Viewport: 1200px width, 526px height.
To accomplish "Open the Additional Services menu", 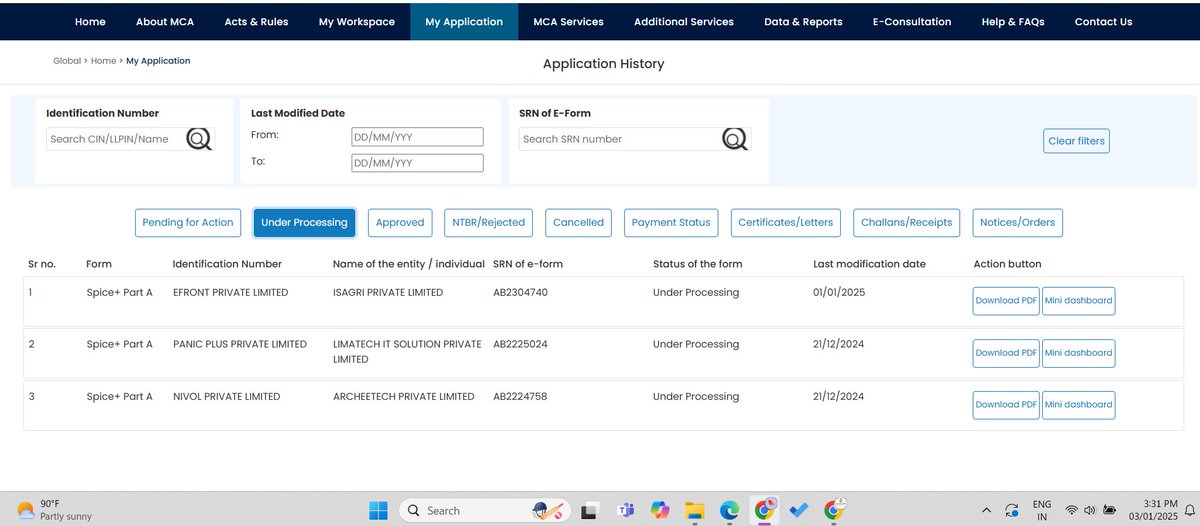I will [x=684, y=21].
